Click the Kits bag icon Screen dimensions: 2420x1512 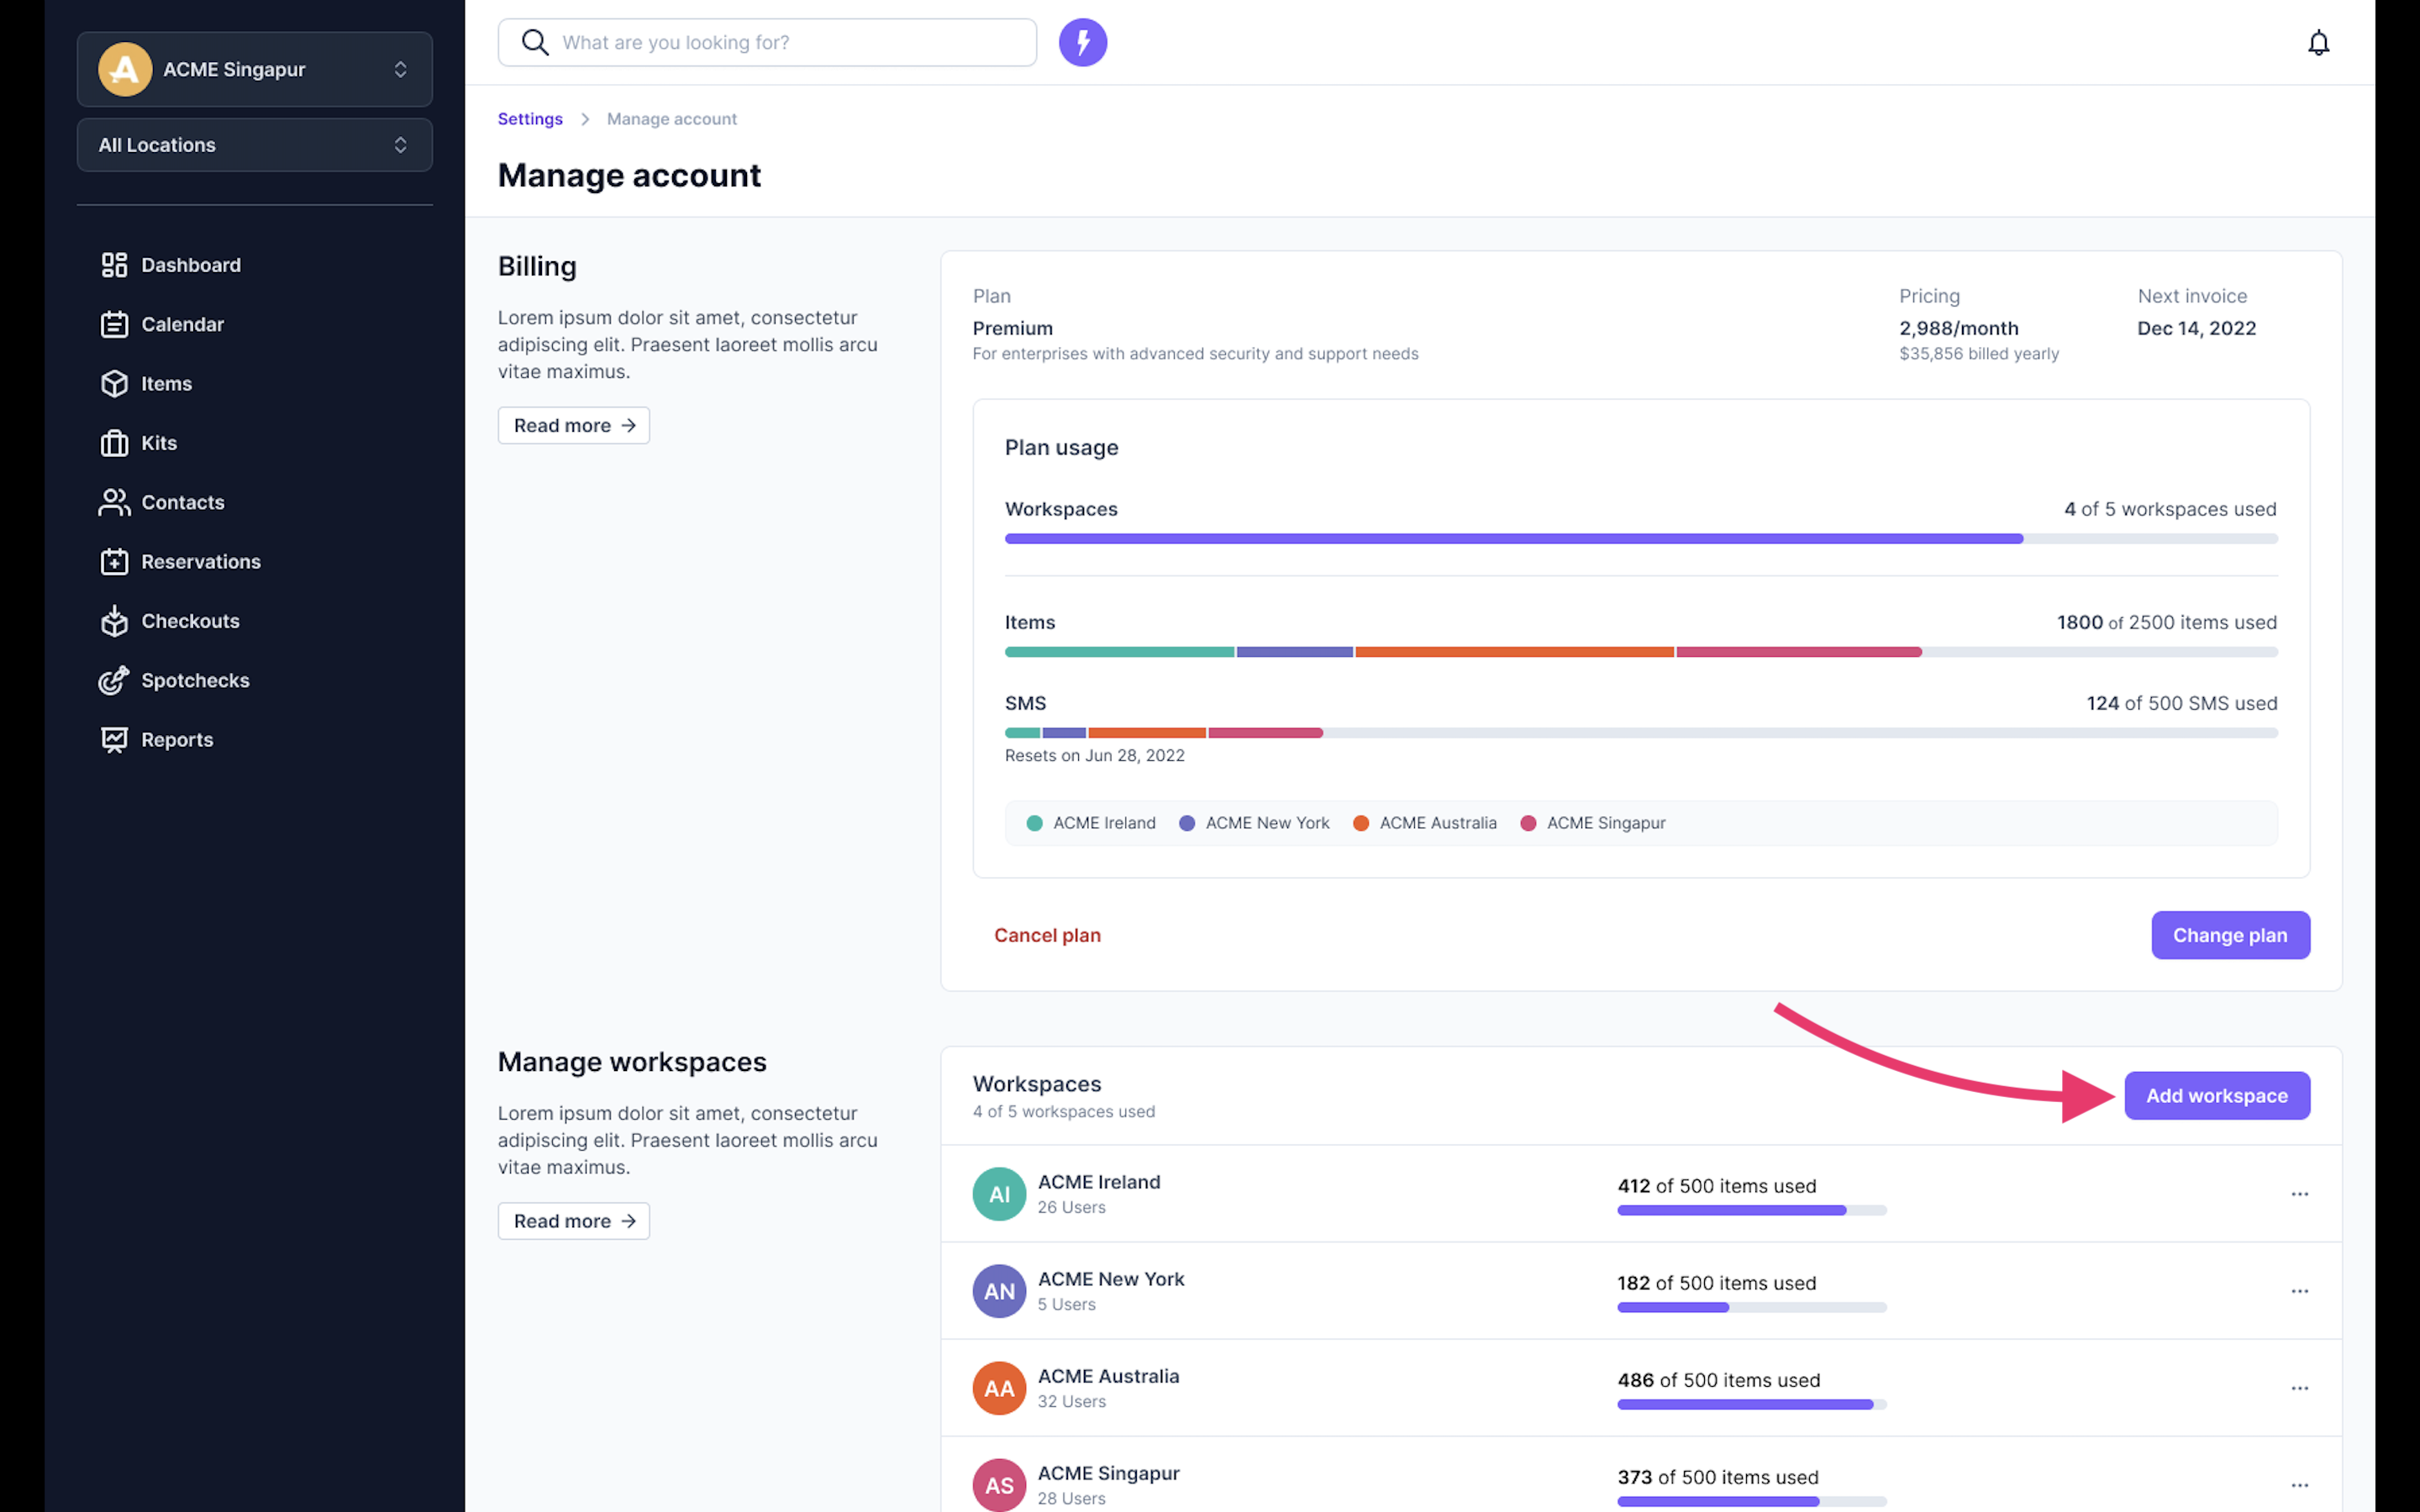[x=114, y=443]
